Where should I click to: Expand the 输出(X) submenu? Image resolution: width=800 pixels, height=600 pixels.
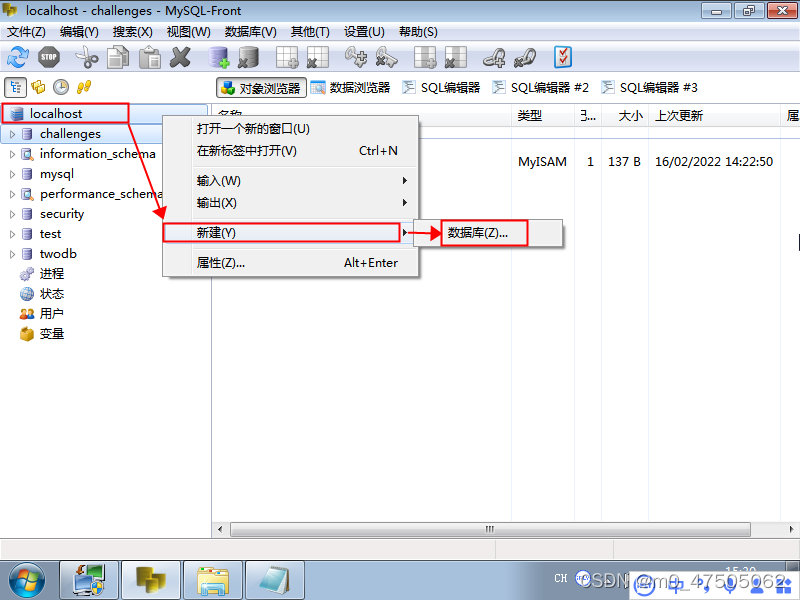coord(291,203)
